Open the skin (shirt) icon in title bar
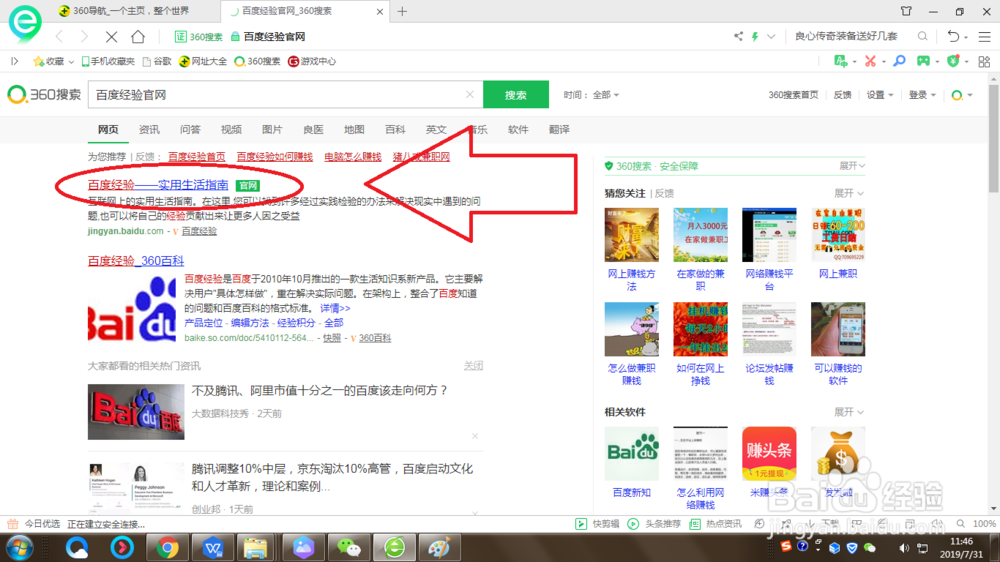 tap(906, 11)
